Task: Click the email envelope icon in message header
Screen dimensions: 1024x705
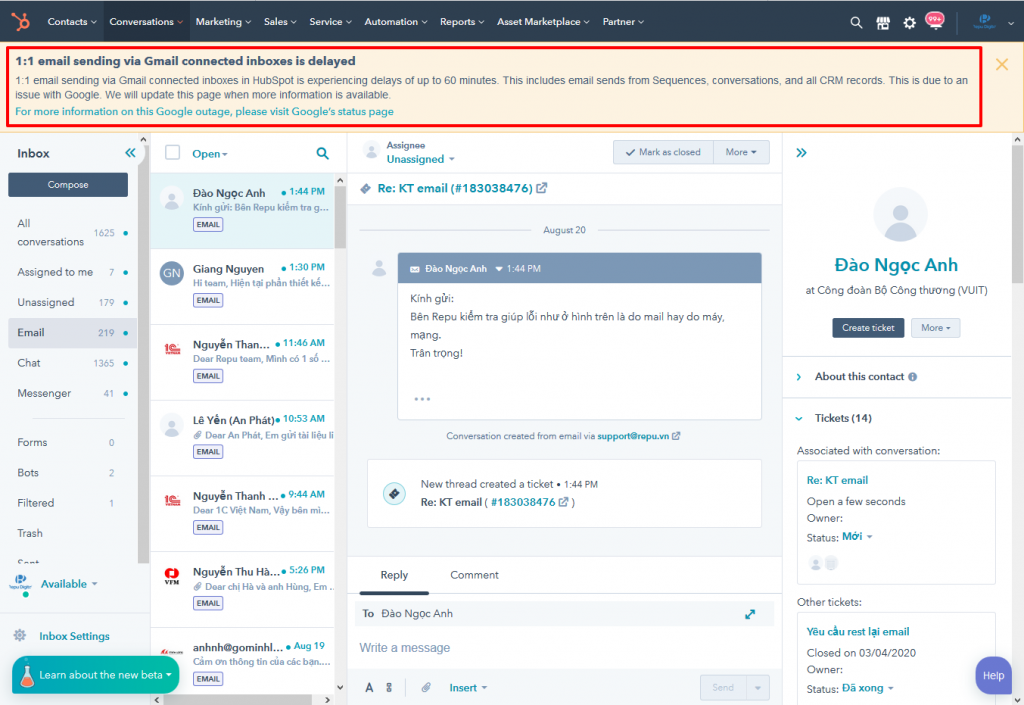Action: (415, 269)
